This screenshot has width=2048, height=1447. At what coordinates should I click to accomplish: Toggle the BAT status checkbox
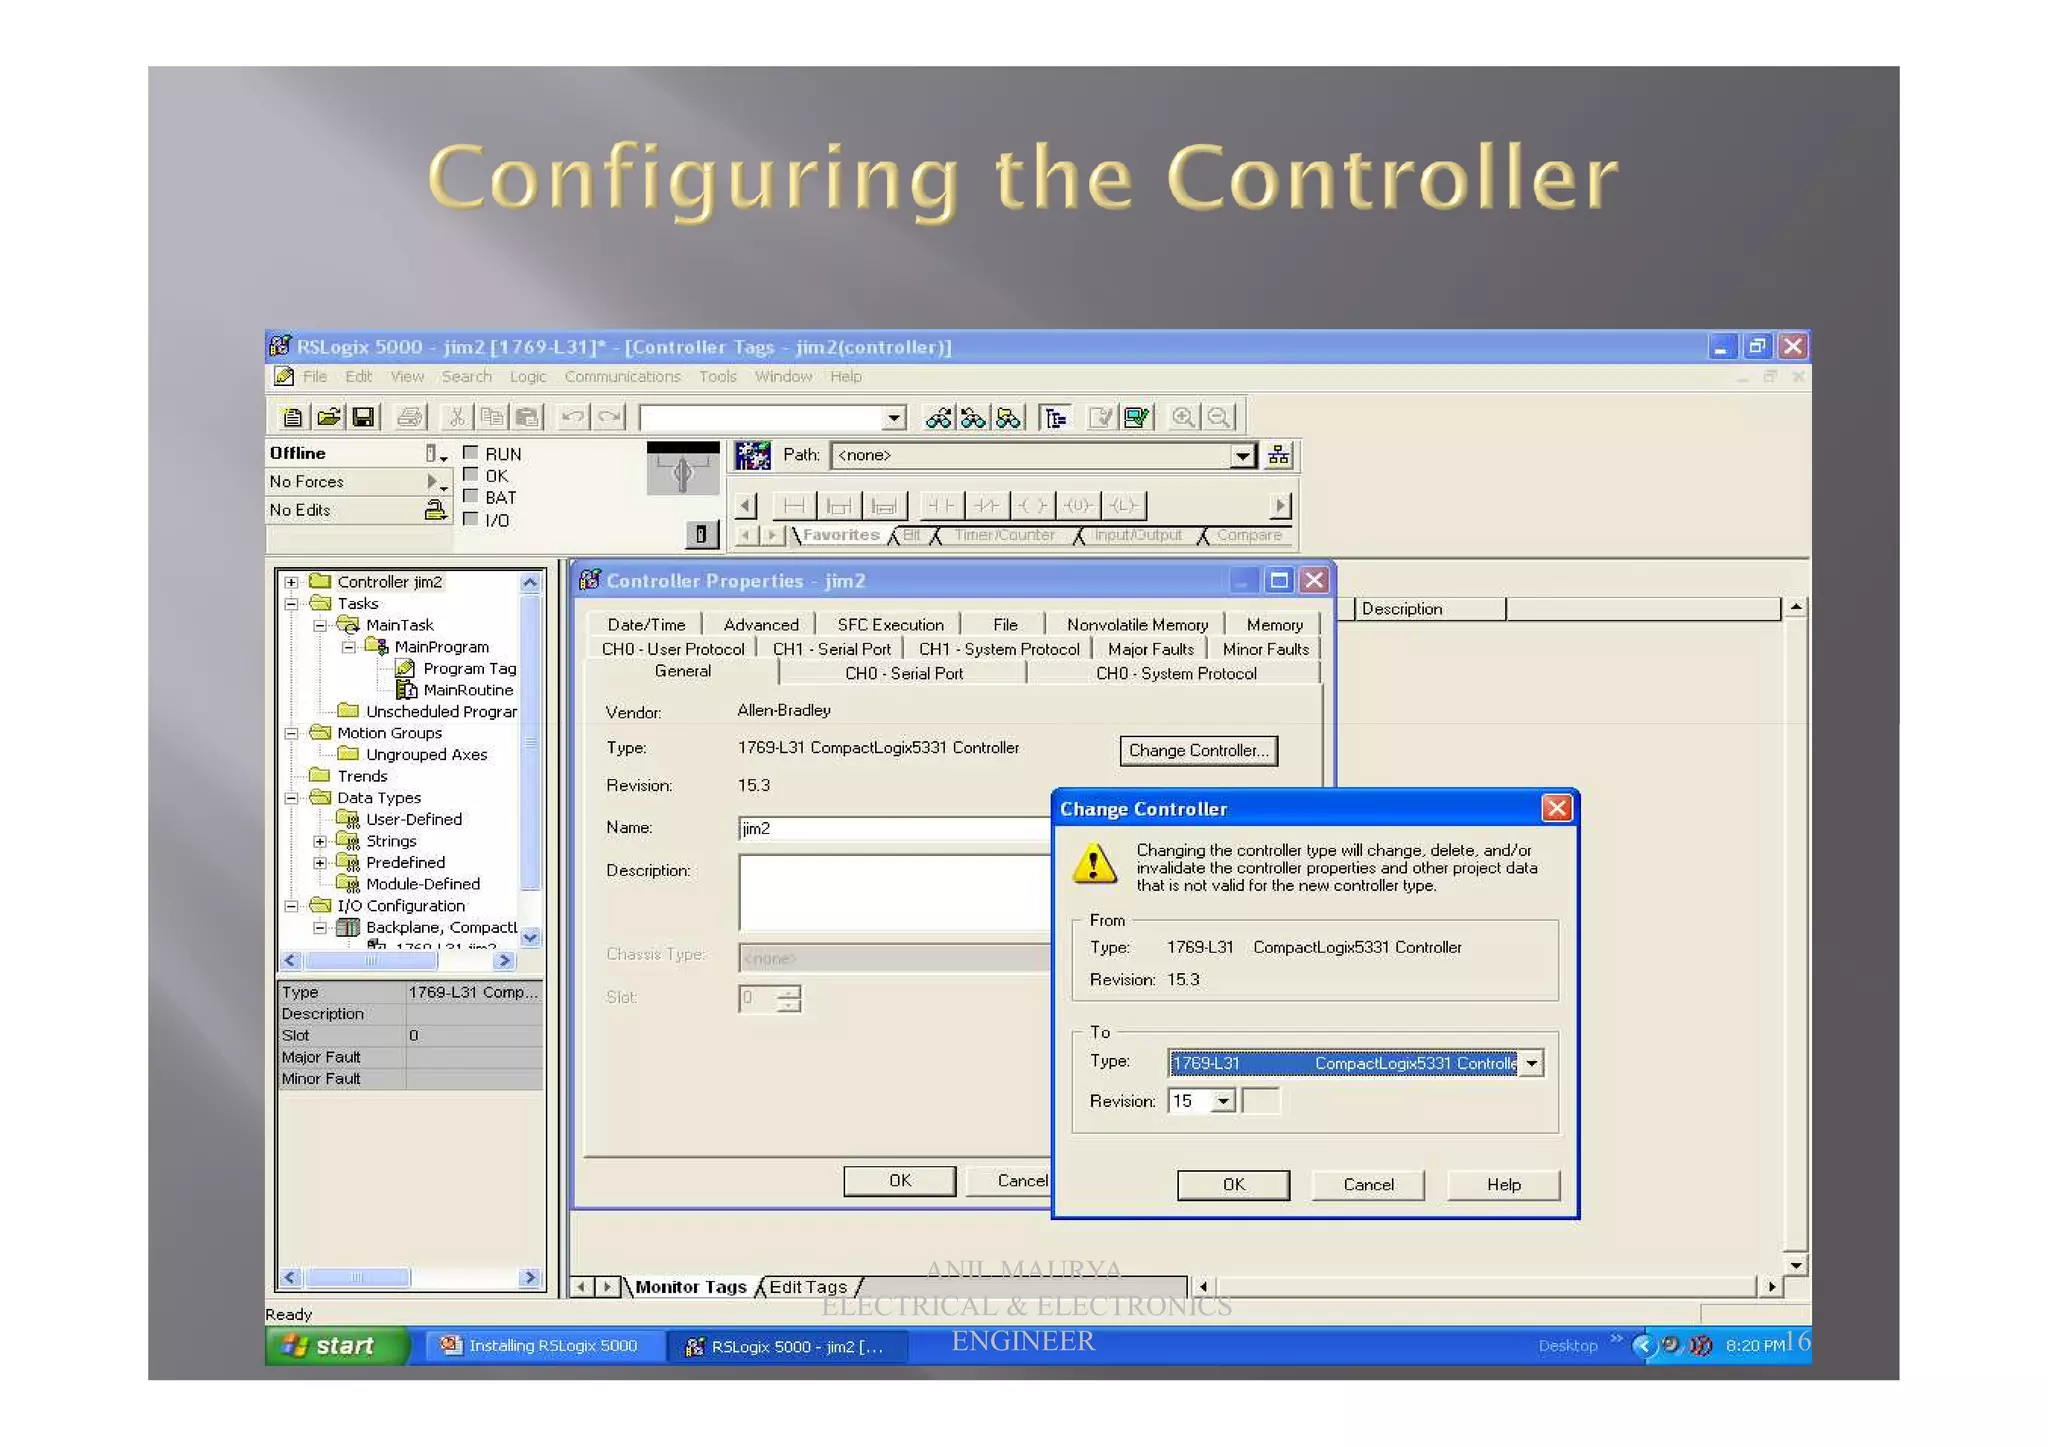tap(471, 496)
